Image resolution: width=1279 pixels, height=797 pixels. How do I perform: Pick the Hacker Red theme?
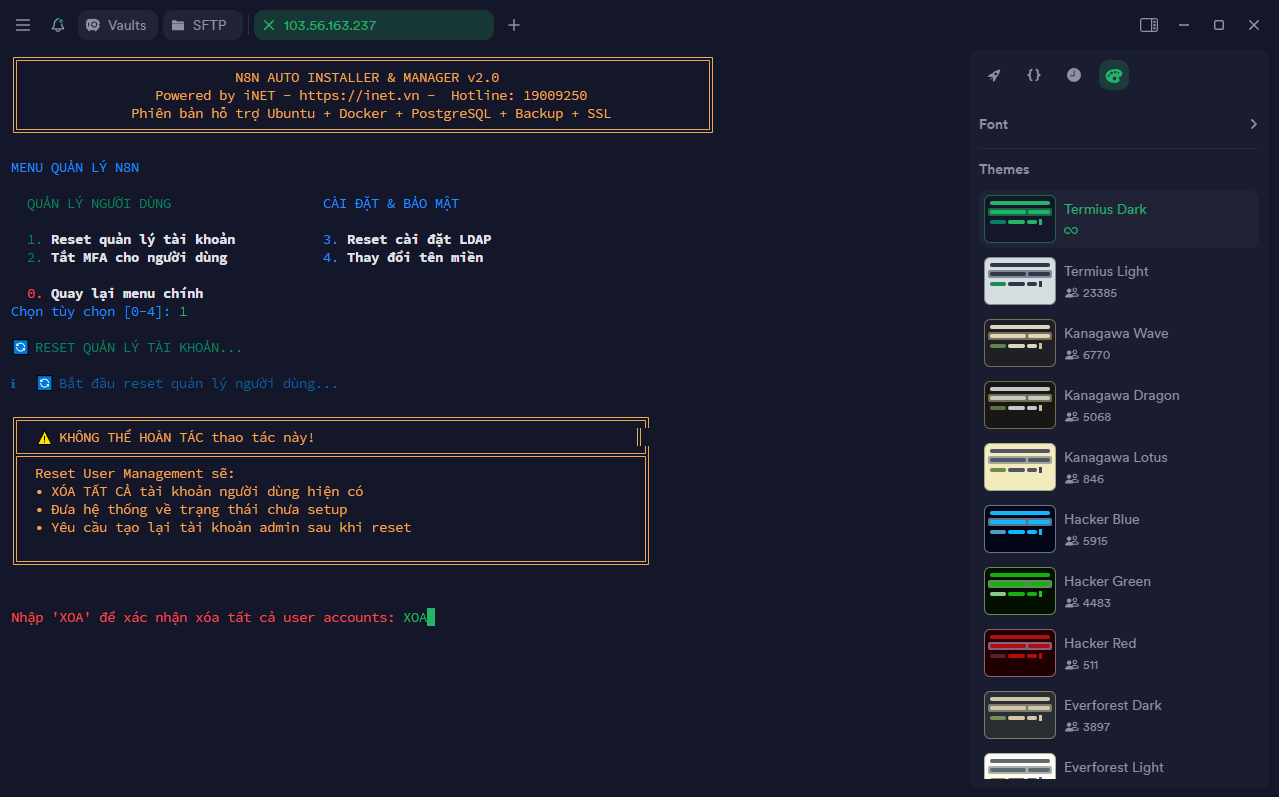point(1119,653)
